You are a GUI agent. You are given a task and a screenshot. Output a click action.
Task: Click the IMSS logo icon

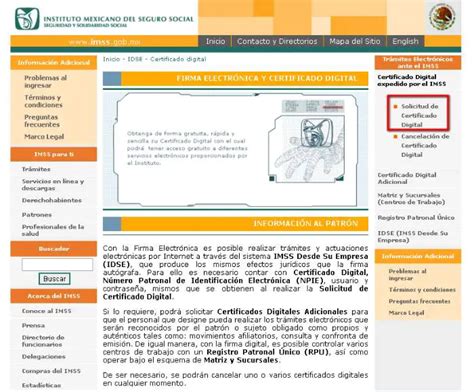(27, 19)
